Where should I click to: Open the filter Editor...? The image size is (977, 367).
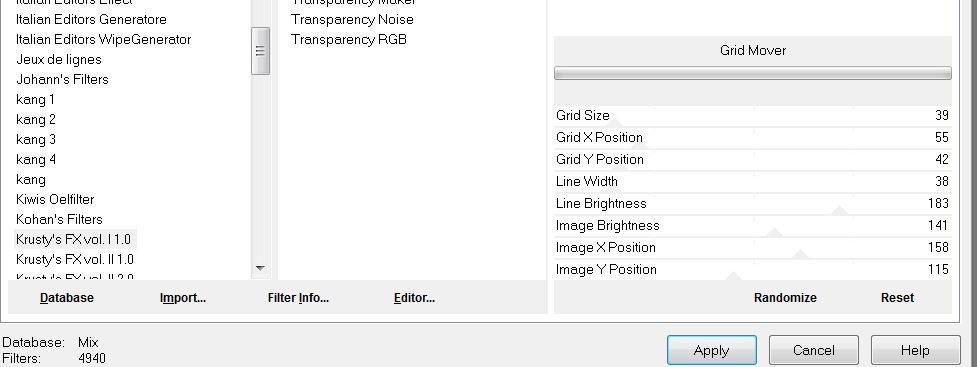click(414, 298)
